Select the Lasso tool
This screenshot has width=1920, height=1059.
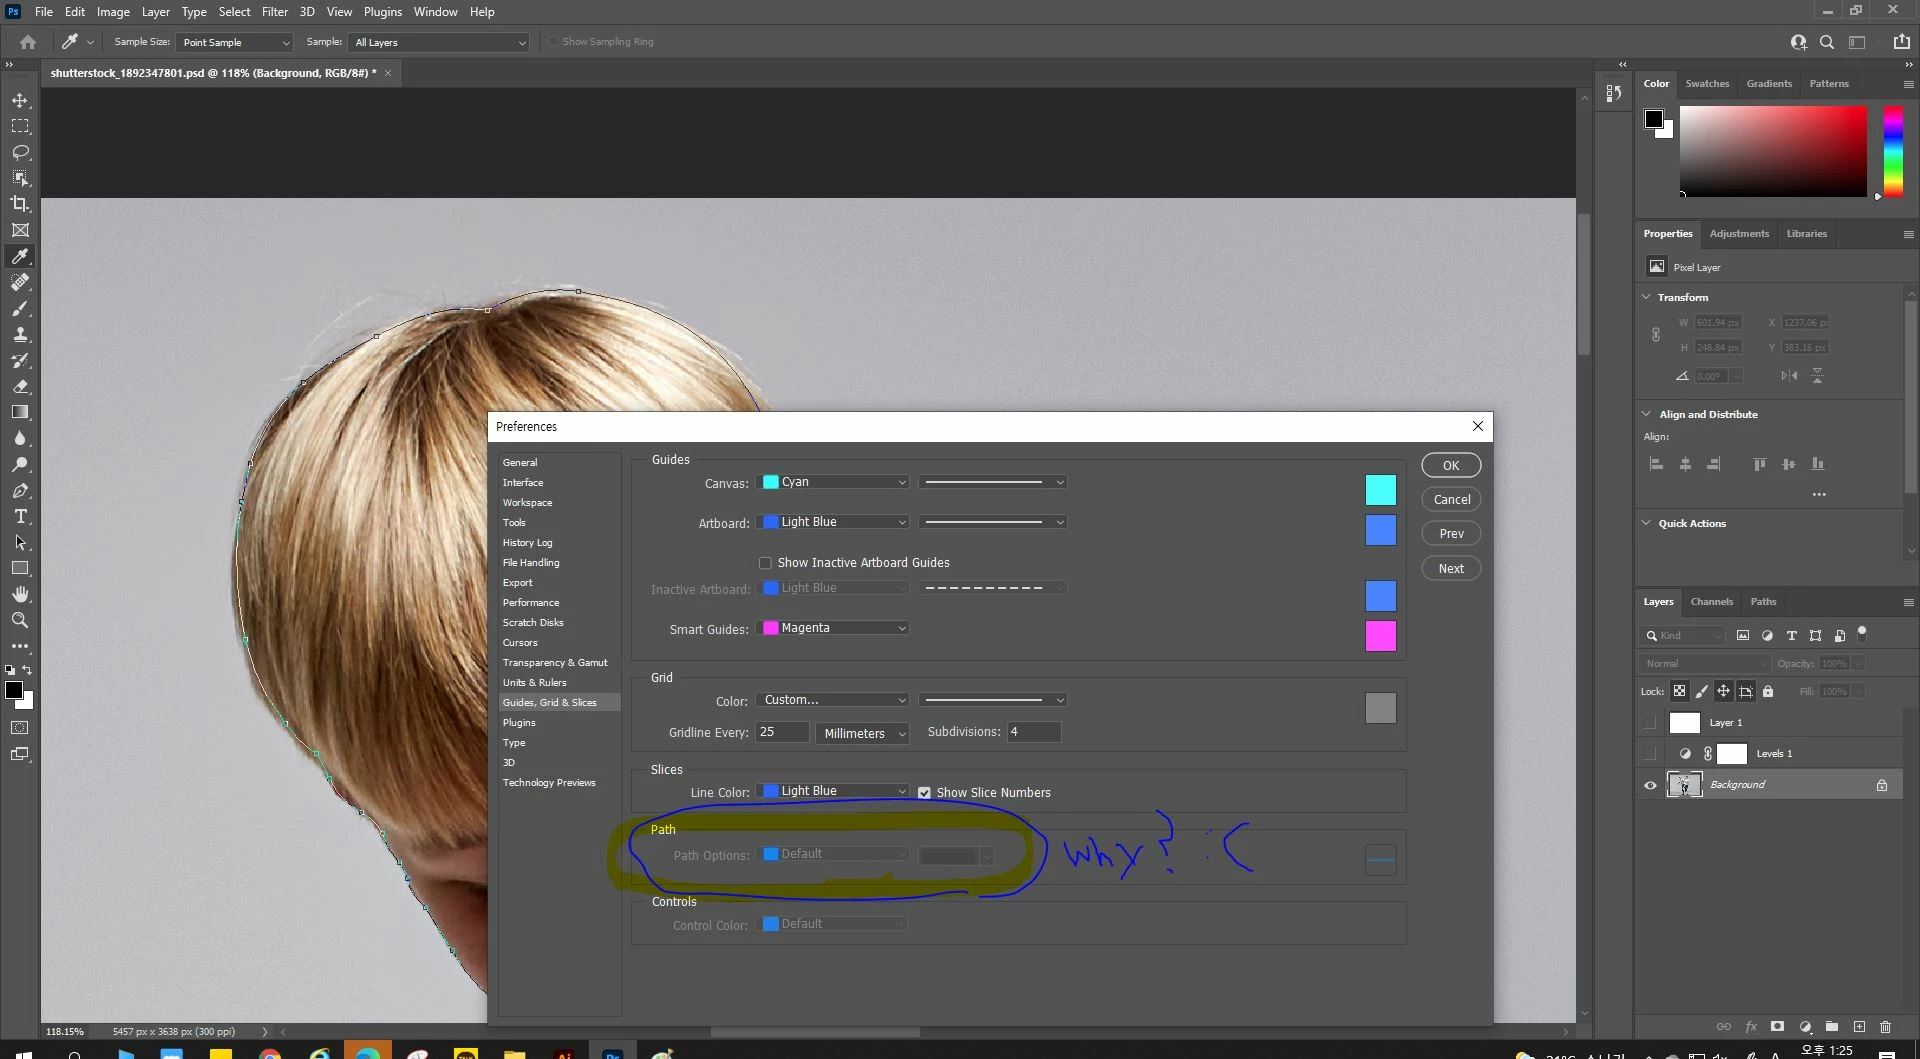[20, 152]
